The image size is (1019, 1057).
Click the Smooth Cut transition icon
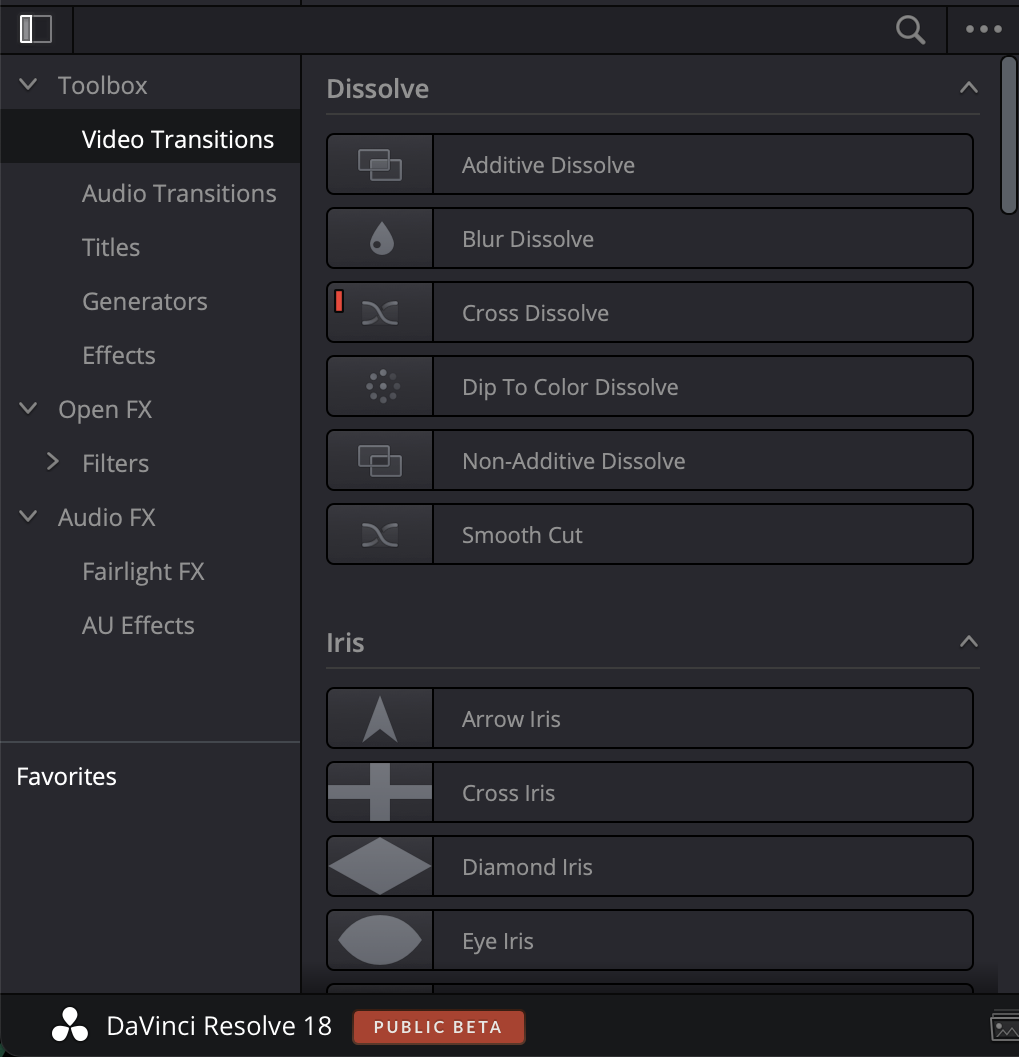tap(378, 533)
